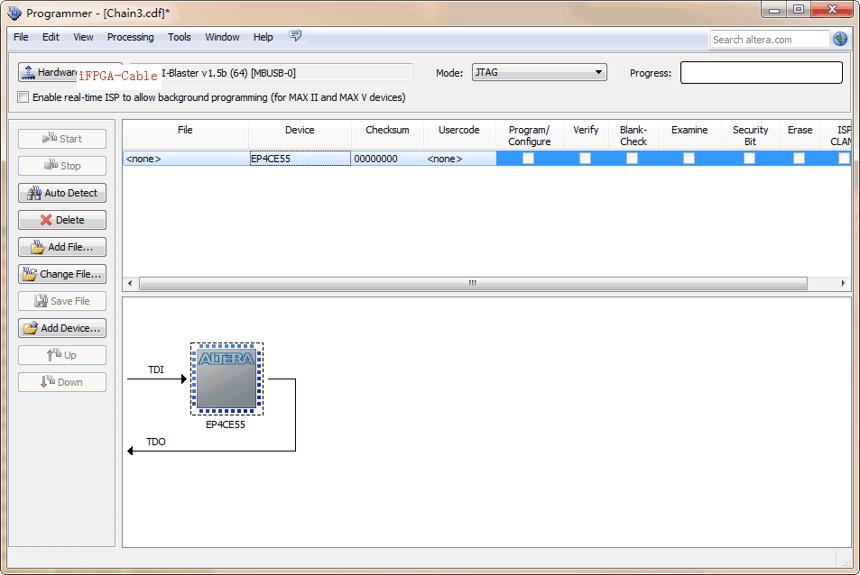The height and width of the screenshot is (575, 860).
Task: Click Change File button
Action: pos(62,274)
